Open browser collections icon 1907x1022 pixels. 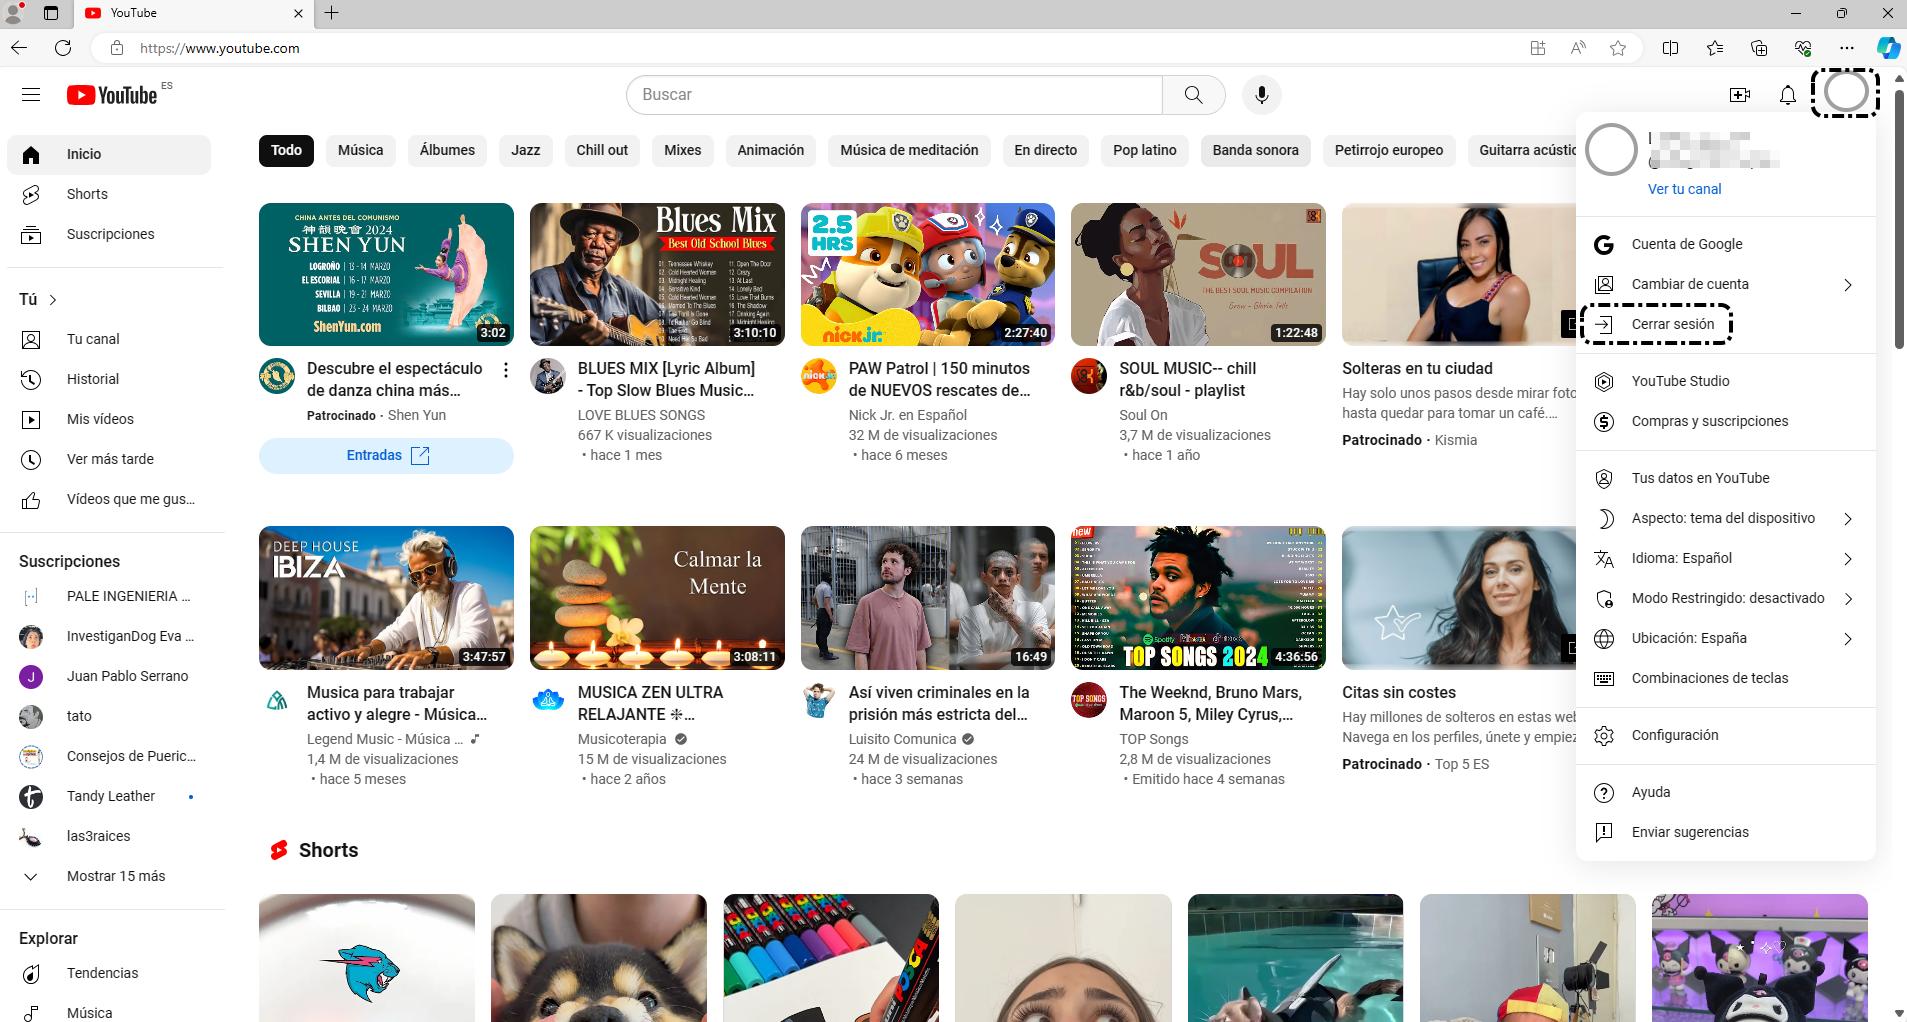[x=1759, y=47]
